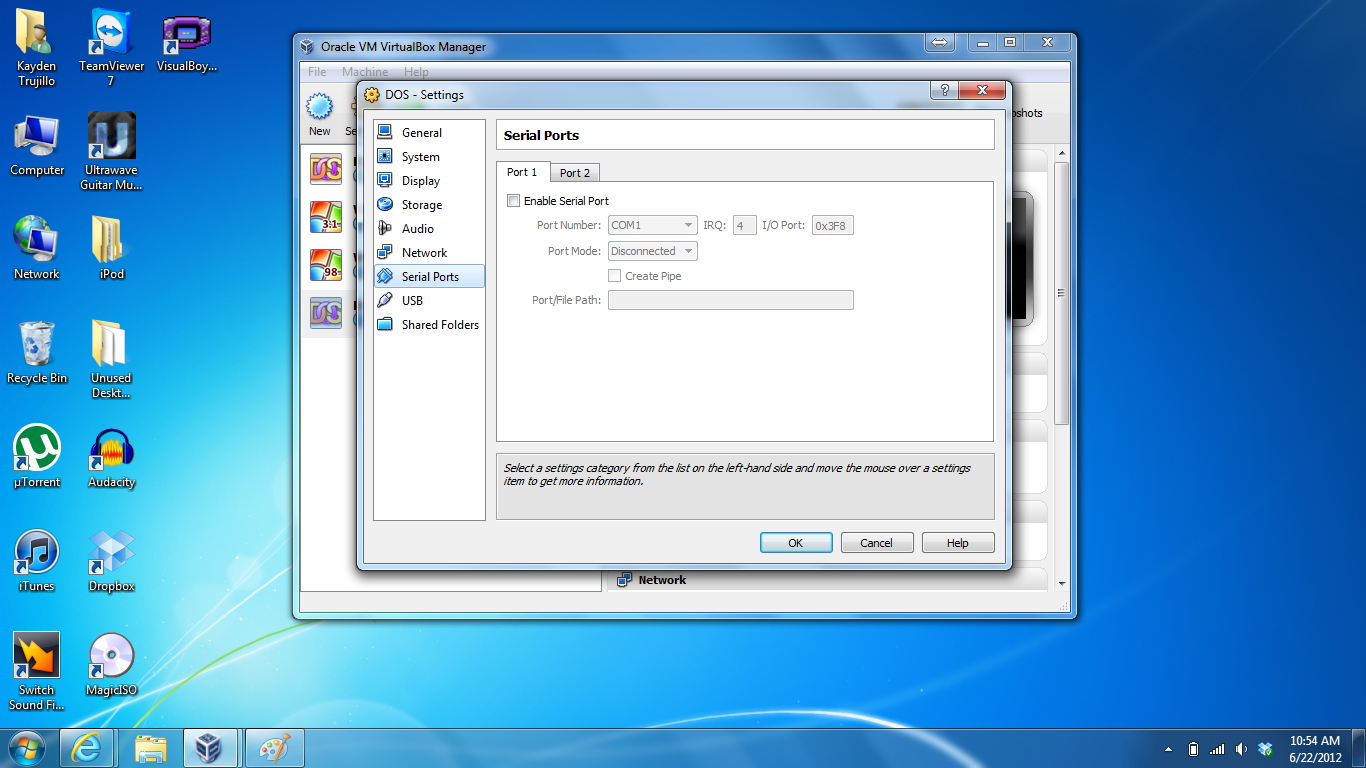This screenshot has height=768, width=1366.
Task: Open iTunes desktop shortcut
Action: [37, 561]
